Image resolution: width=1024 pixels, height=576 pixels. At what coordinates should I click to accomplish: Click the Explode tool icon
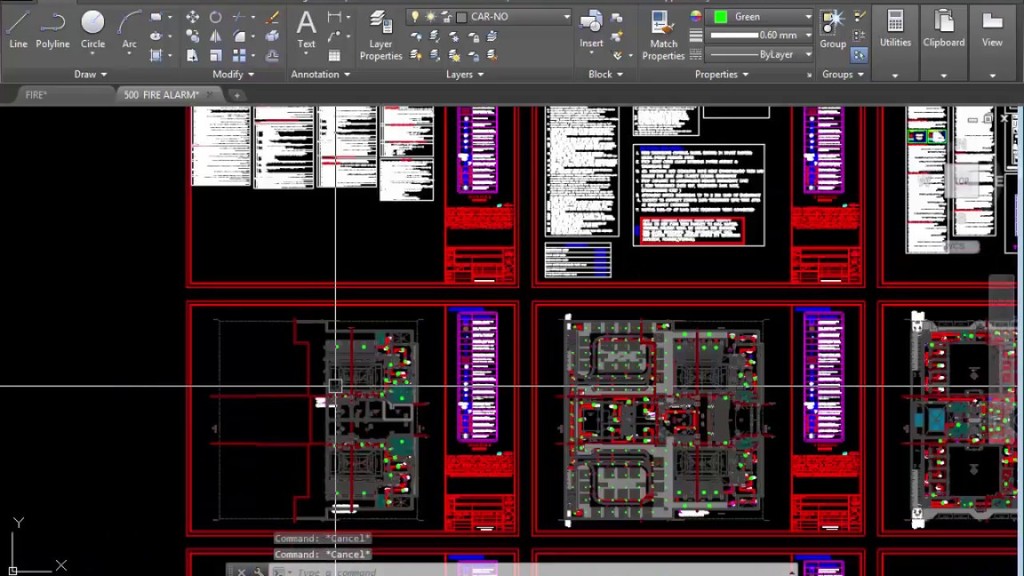273,36
